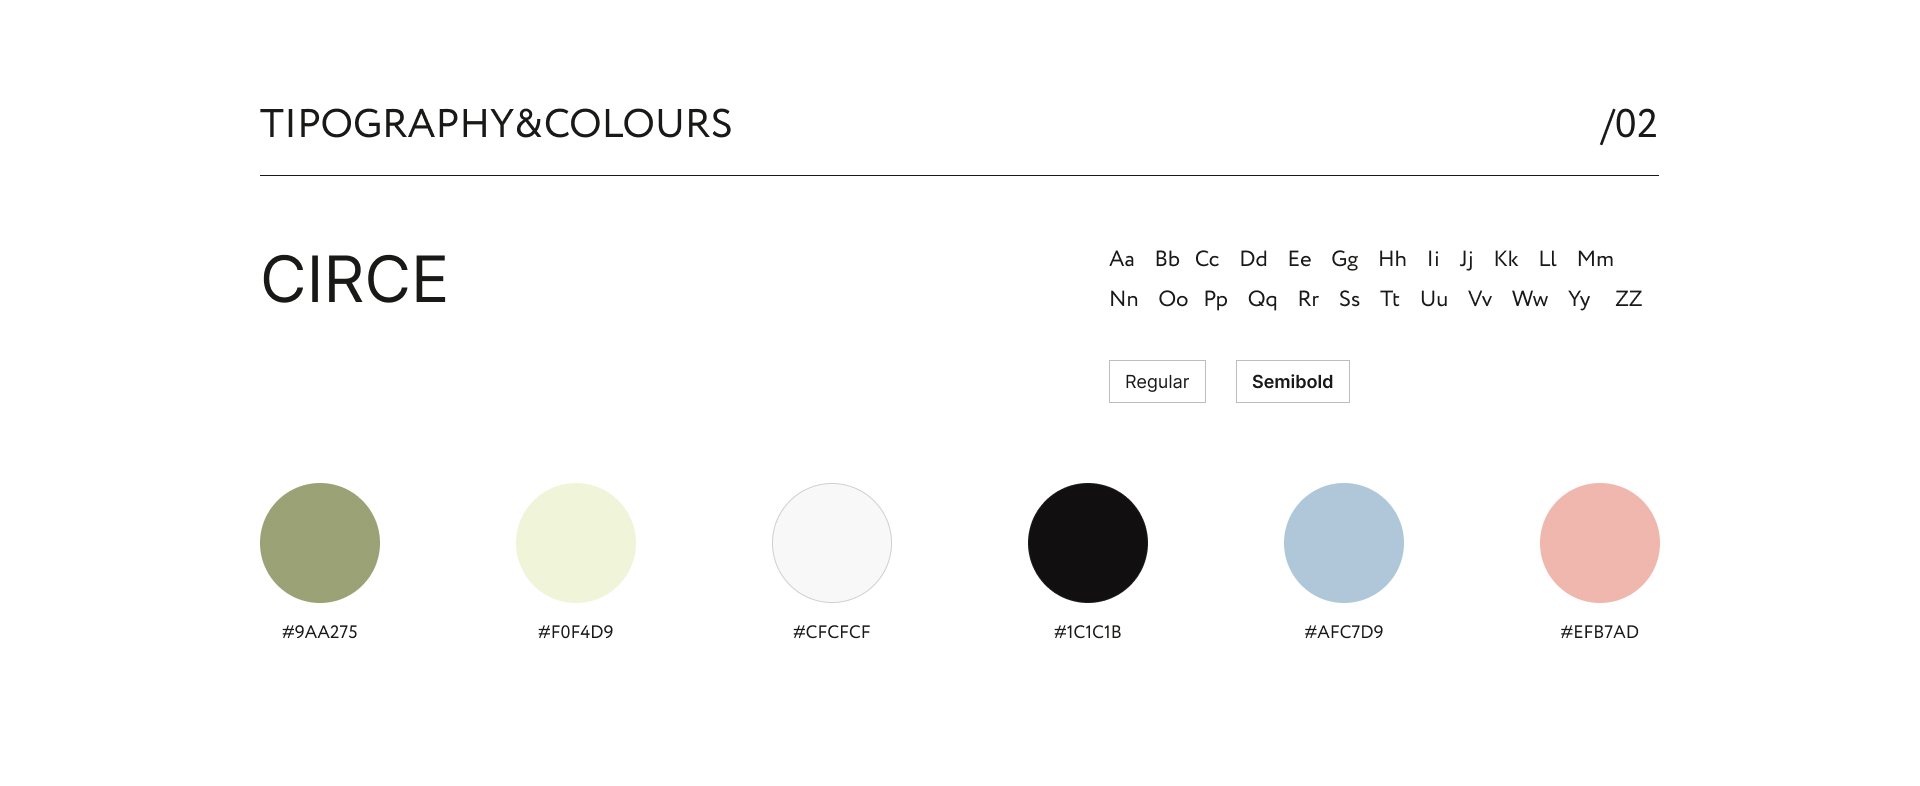Select the Semibold font weight button
The height and width of the screenshot is (786, 1920).
1292,382
